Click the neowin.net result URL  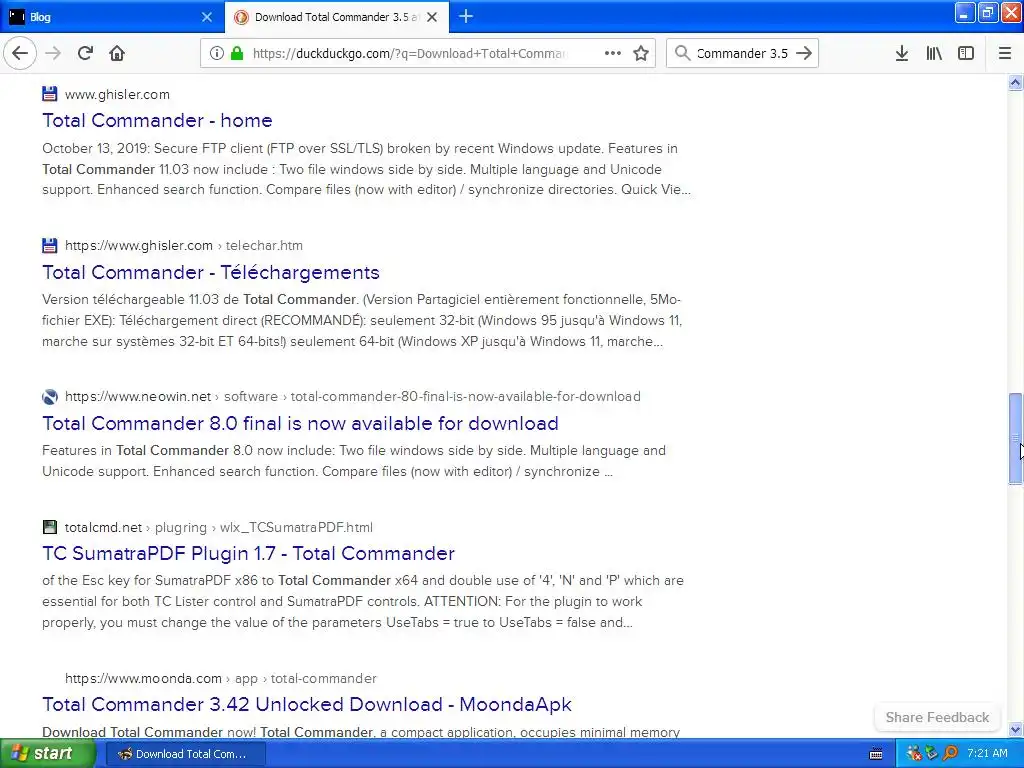tap(353, 396)
